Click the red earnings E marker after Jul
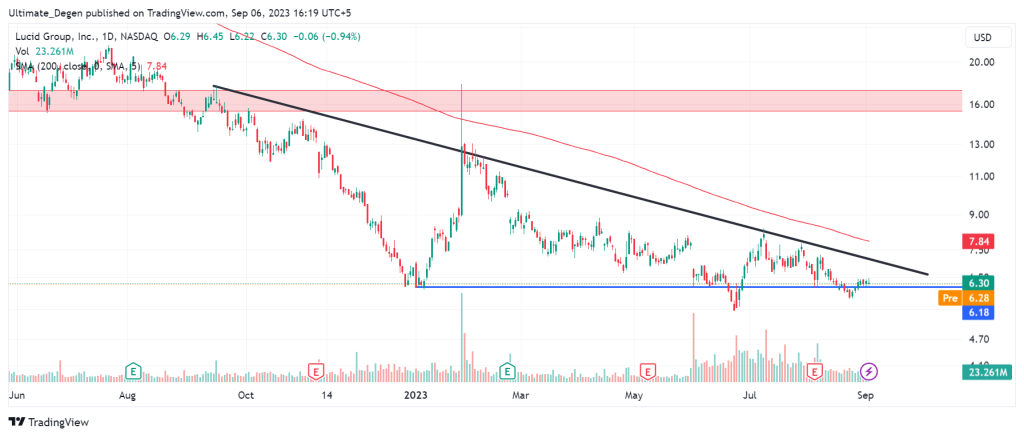 815,371
